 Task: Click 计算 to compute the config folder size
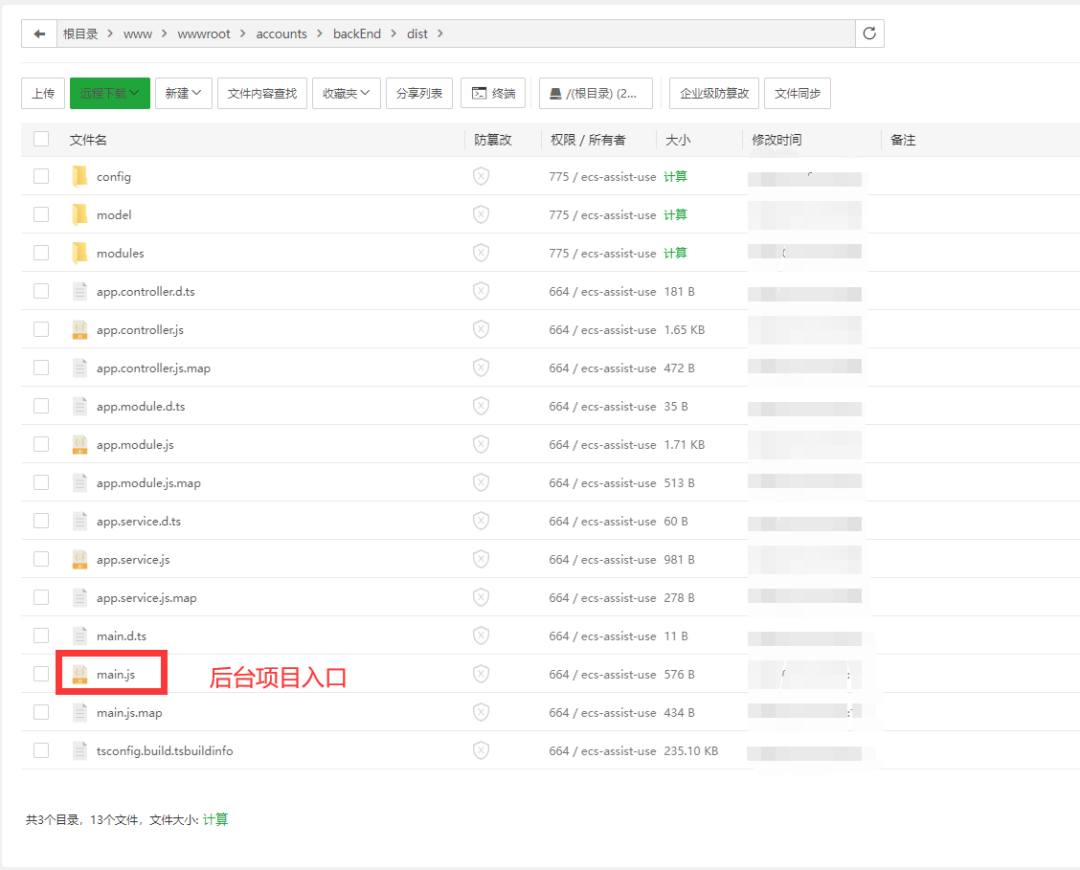click(676, 176)
